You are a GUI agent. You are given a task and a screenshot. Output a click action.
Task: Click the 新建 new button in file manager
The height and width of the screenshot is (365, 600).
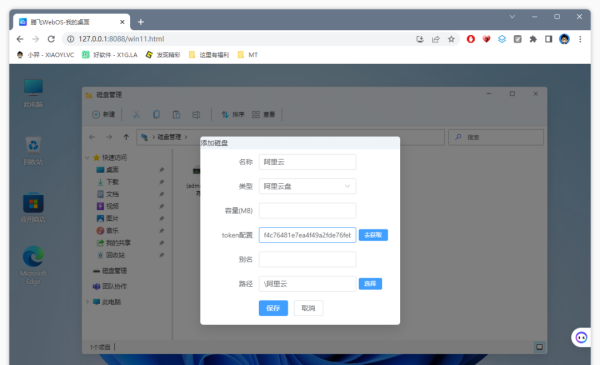pos(104,114)
